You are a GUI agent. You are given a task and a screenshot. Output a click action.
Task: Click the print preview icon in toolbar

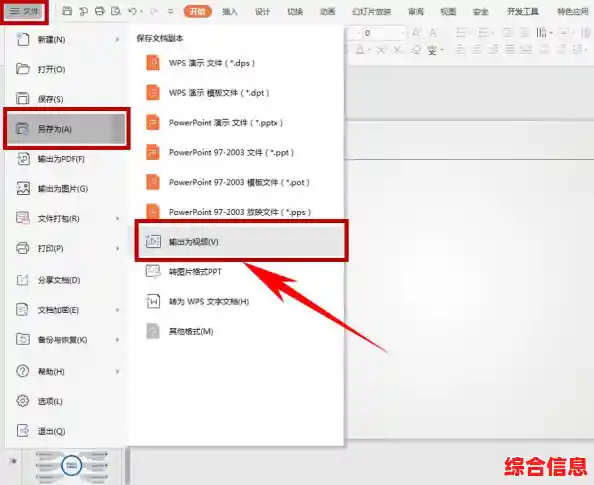click(x=116, y=11)
